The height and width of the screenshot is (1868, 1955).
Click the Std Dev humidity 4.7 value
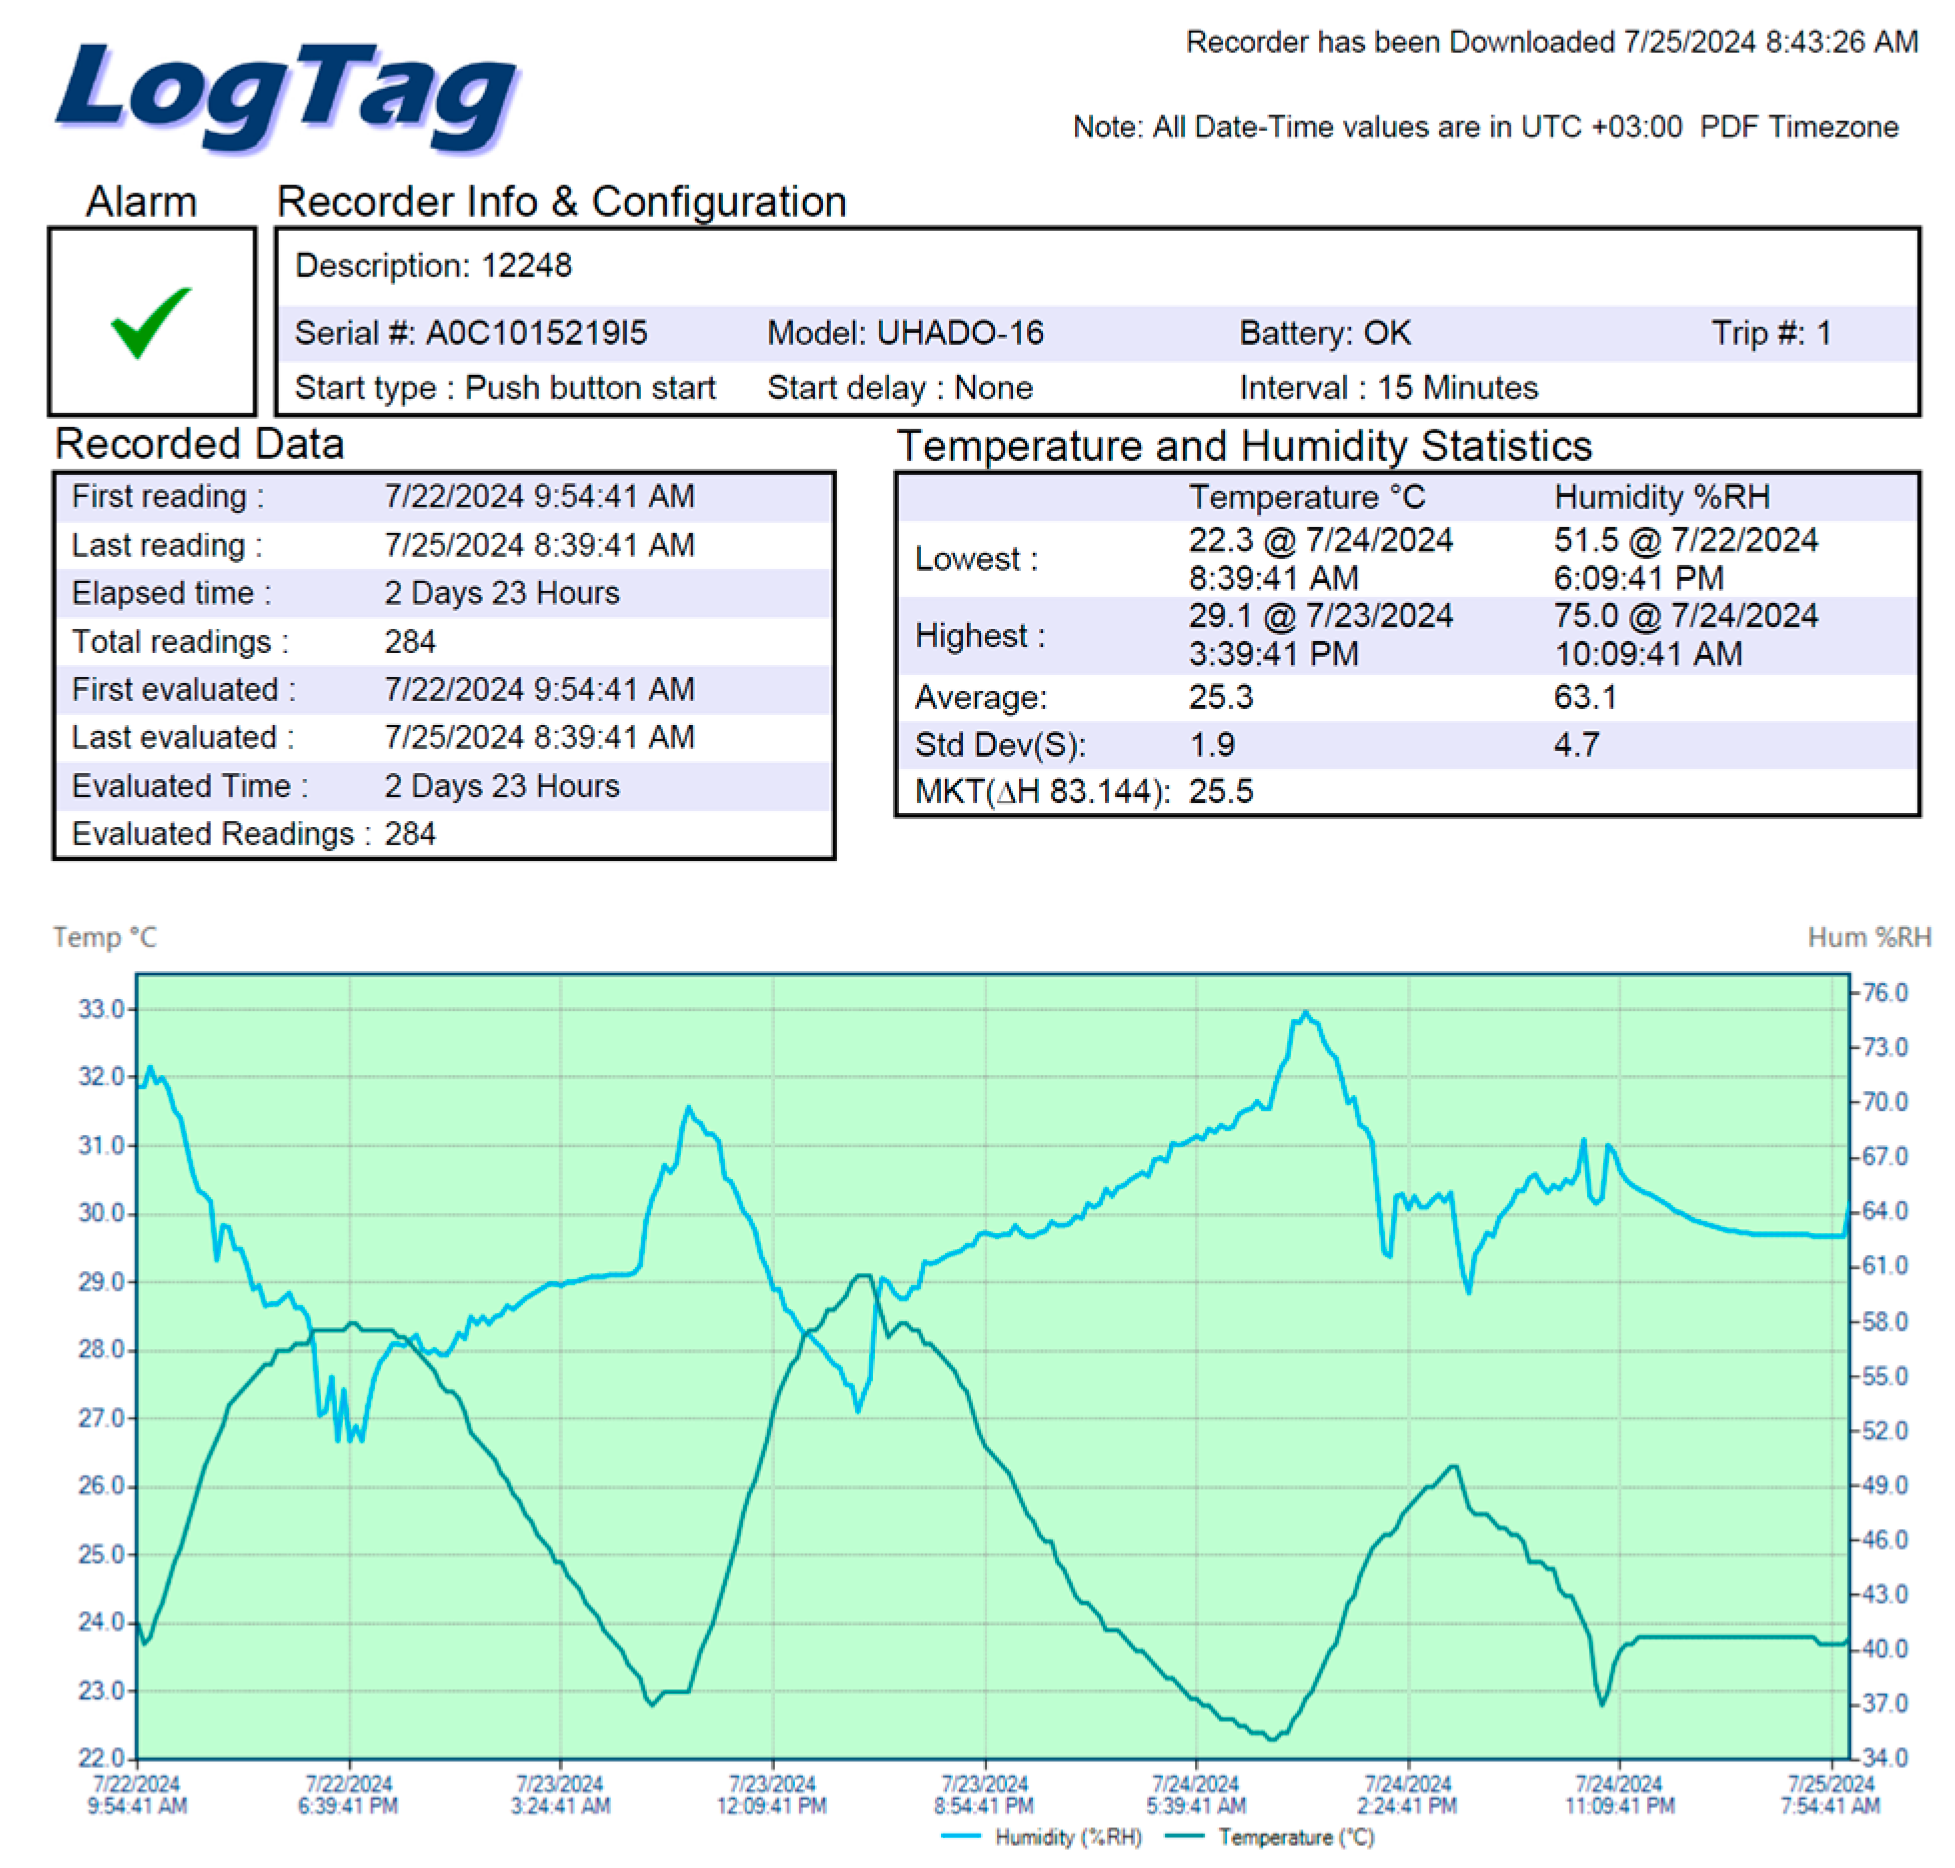(1576, 745)
